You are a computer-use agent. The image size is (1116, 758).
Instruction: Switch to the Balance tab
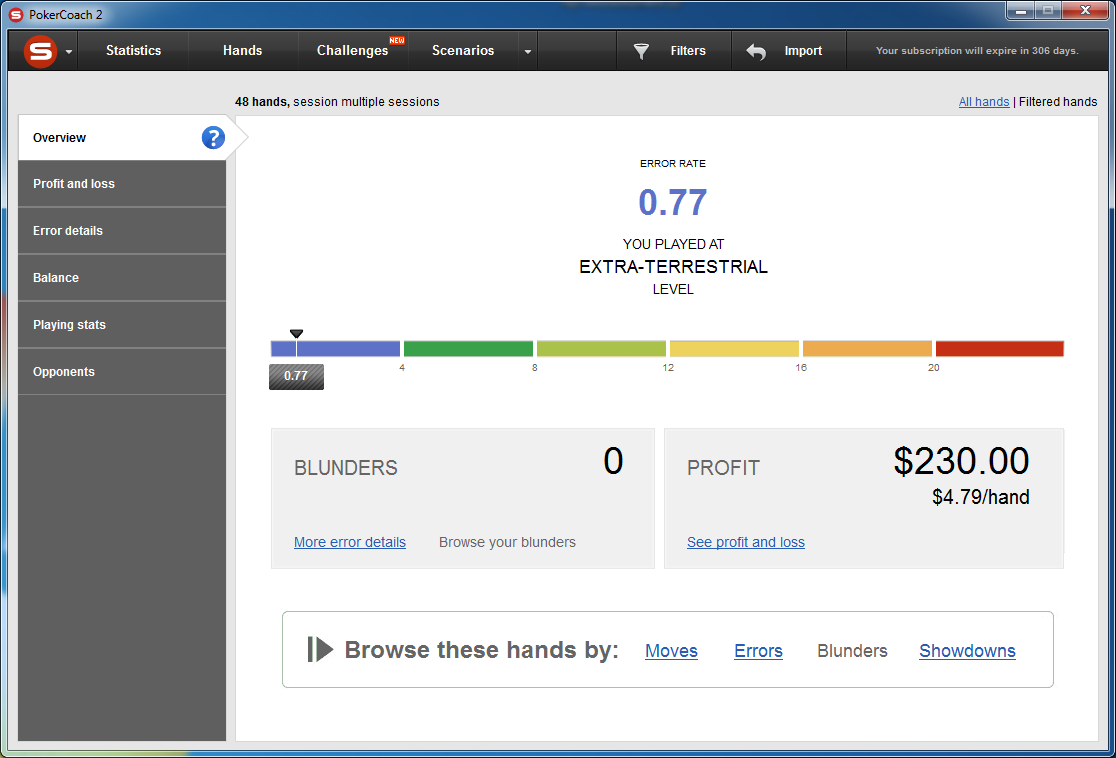pos(122,278)
